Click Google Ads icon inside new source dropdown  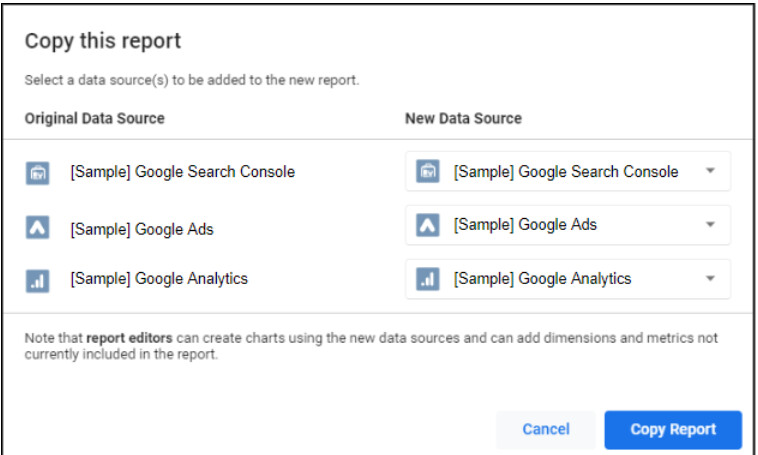427,226
